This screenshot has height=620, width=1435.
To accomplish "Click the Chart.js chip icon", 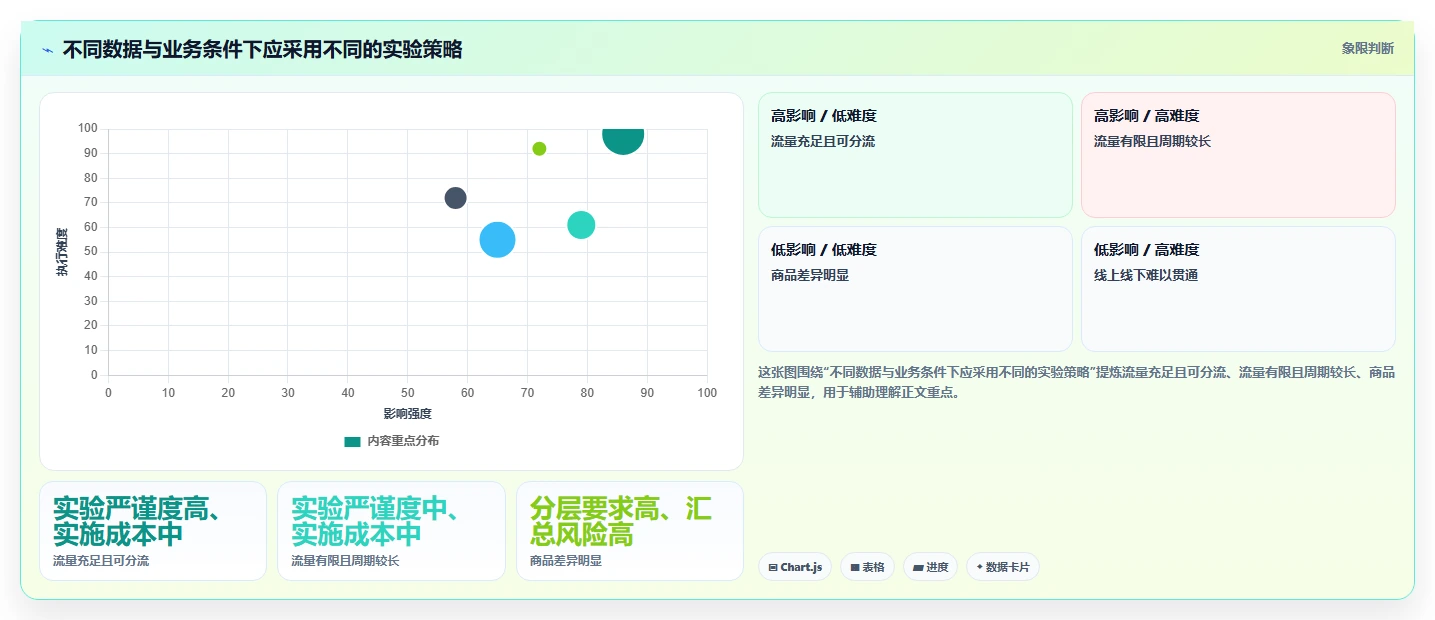I will pos(773,567).
